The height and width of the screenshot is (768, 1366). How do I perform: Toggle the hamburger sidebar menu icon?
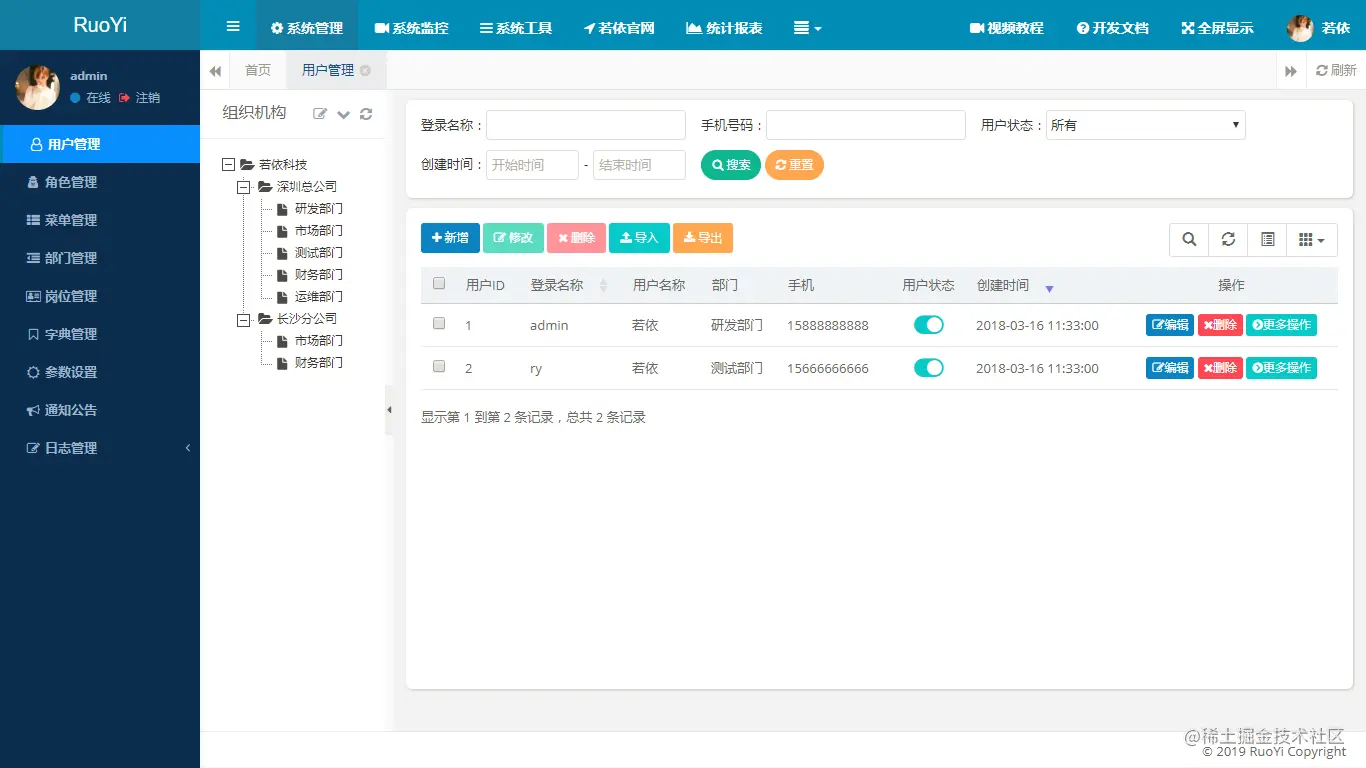[233, 27]
